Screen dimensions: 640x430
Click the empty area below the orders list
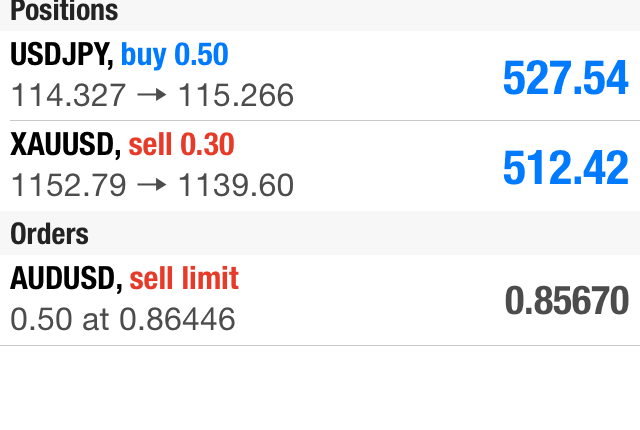(x=320, y=390)
